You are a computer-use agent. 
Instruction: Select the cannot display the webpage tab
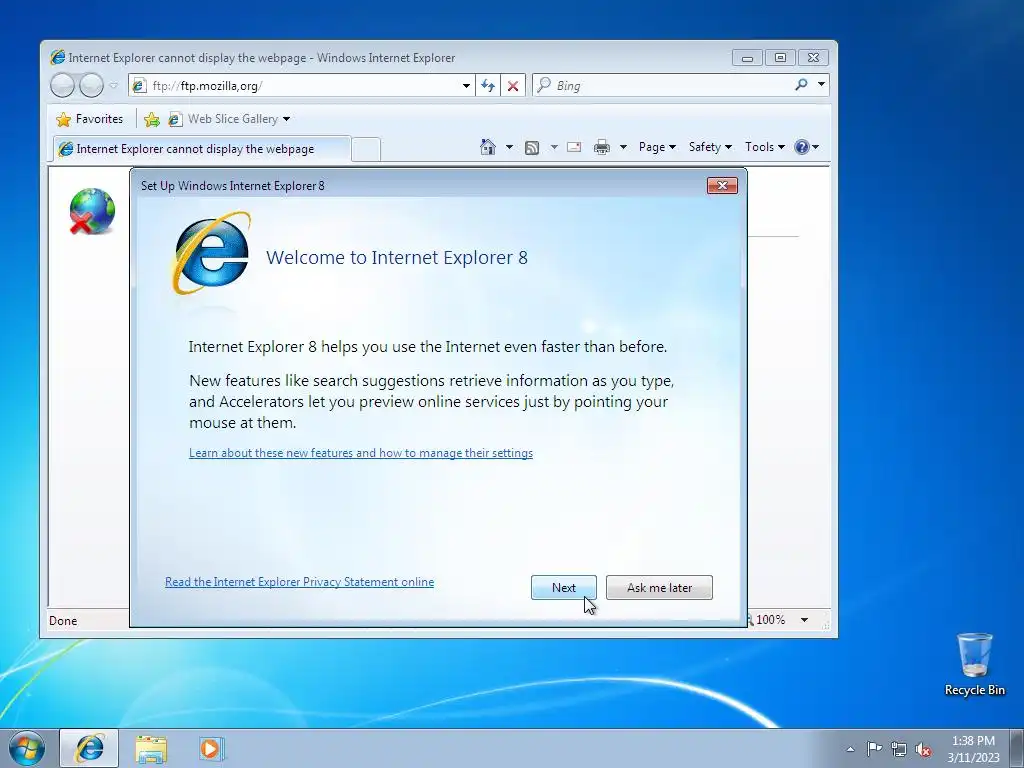tap(201, 149)
